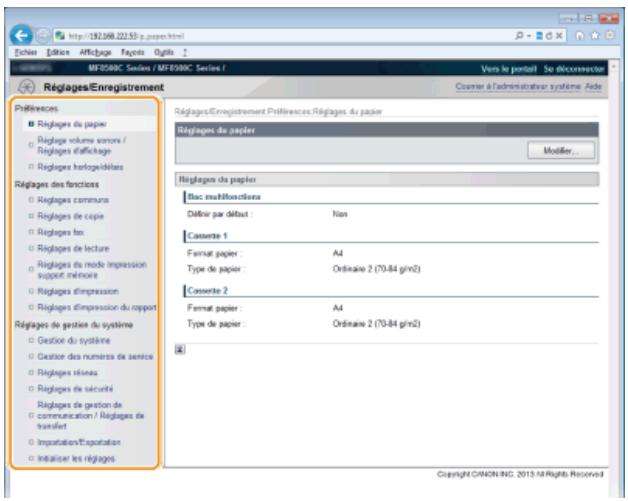628x501 pixels.
Task: Click the Cassette 2 section heading
Action: tap(207, 291)
